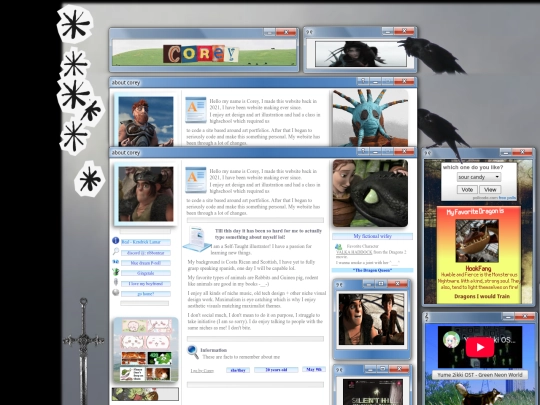This screenshot has height=405, width=540.
Task: Click the dark-haired character image in the top right window
Action: point(361,54)
